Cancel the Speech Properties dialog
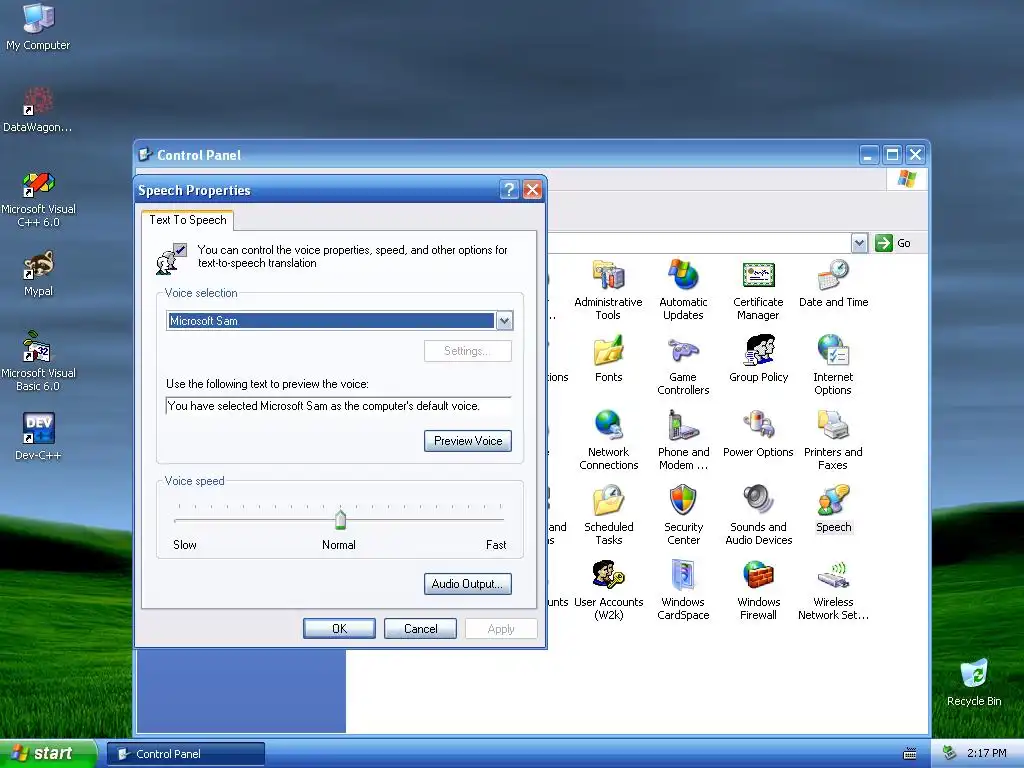 click(x=421, y=629)
